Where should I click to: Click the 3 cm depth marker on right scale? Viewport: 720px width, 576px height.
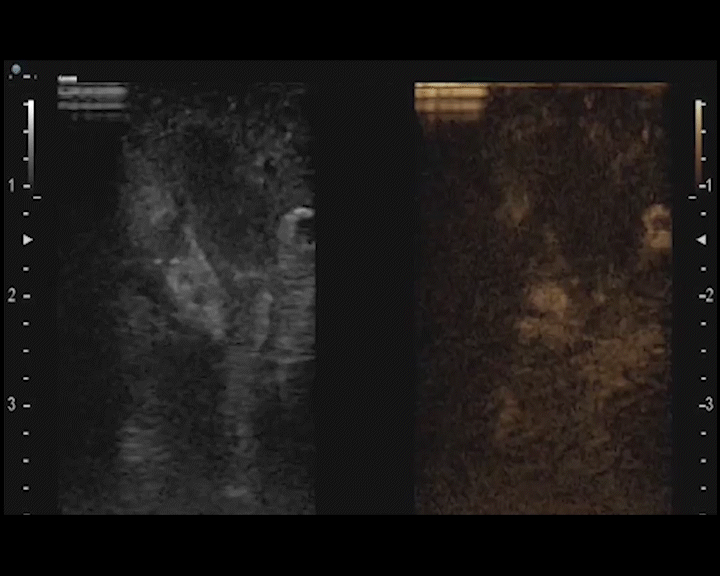click(706, 405)
